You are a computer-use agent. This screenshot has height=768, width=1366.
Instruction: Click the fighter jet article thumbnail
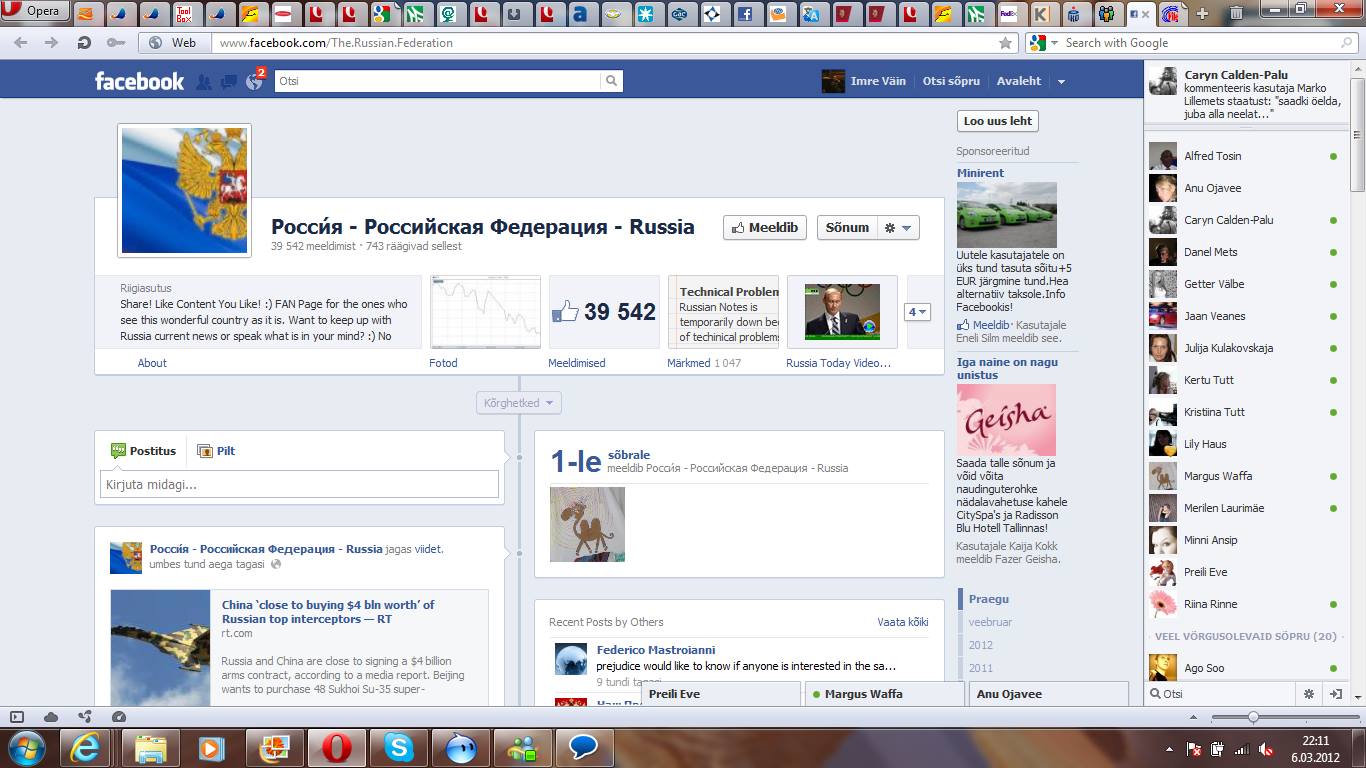pos(160,648)
